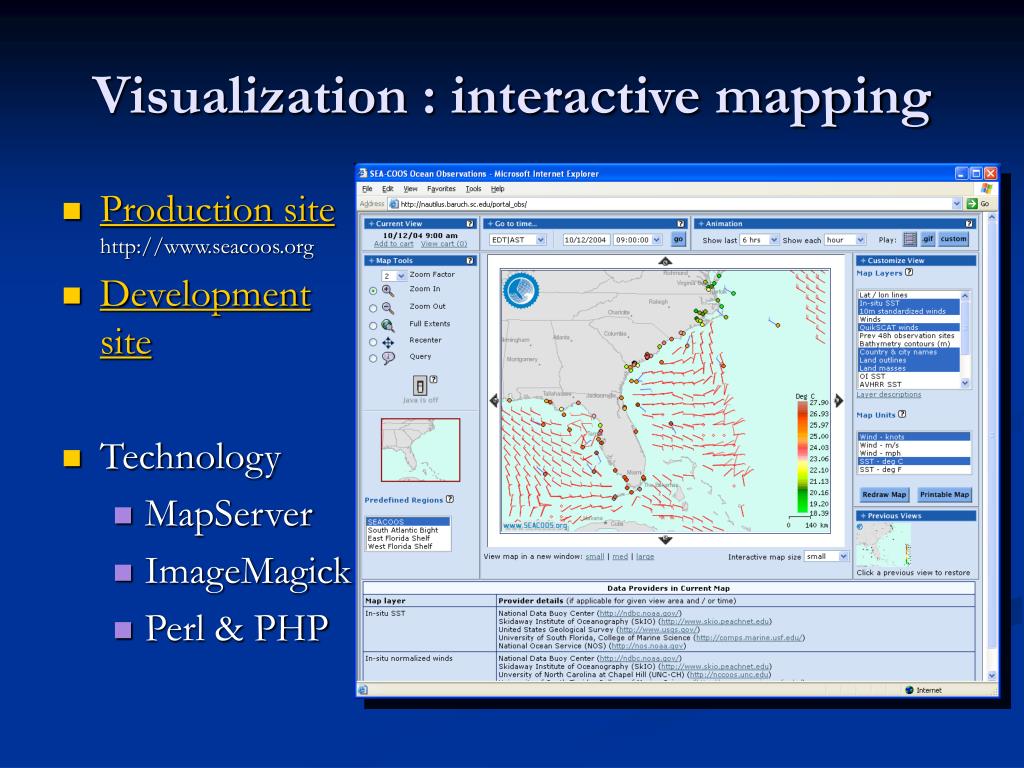
Task: Click the Java on/off switch icon
Action: coord(420,385)
